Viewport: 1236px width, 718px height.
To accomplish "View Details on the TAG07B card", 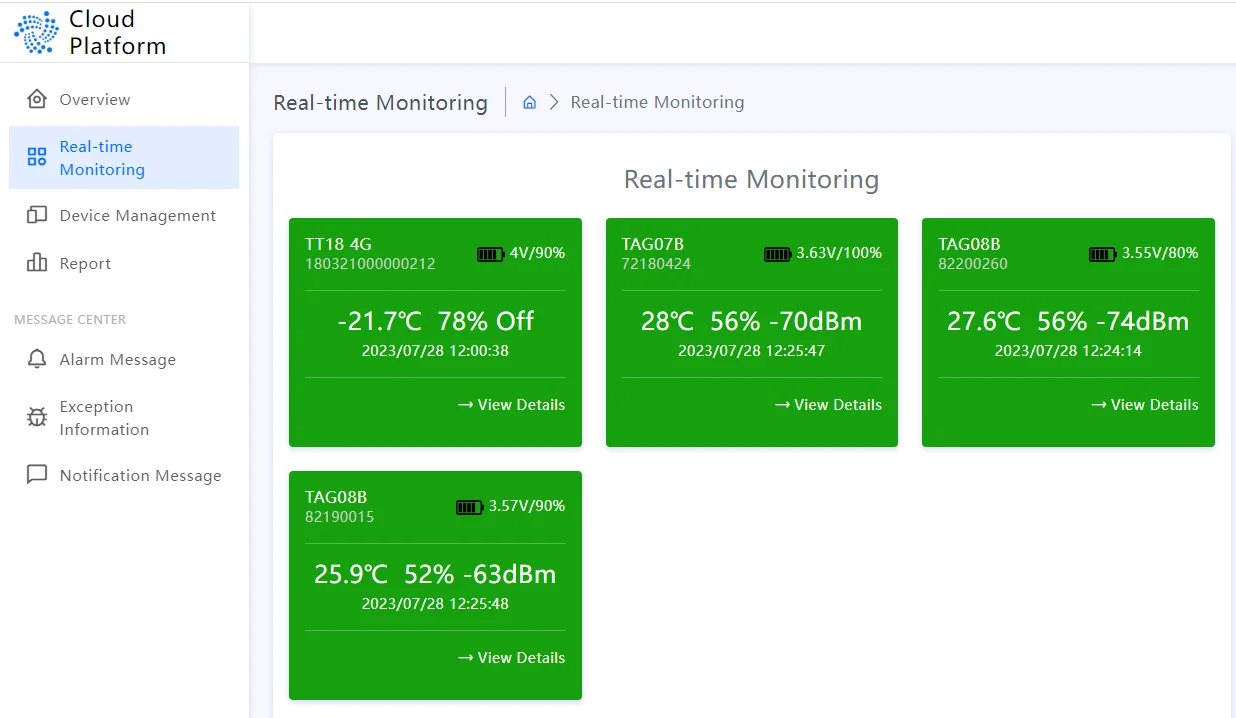I will tap(828, 404).
